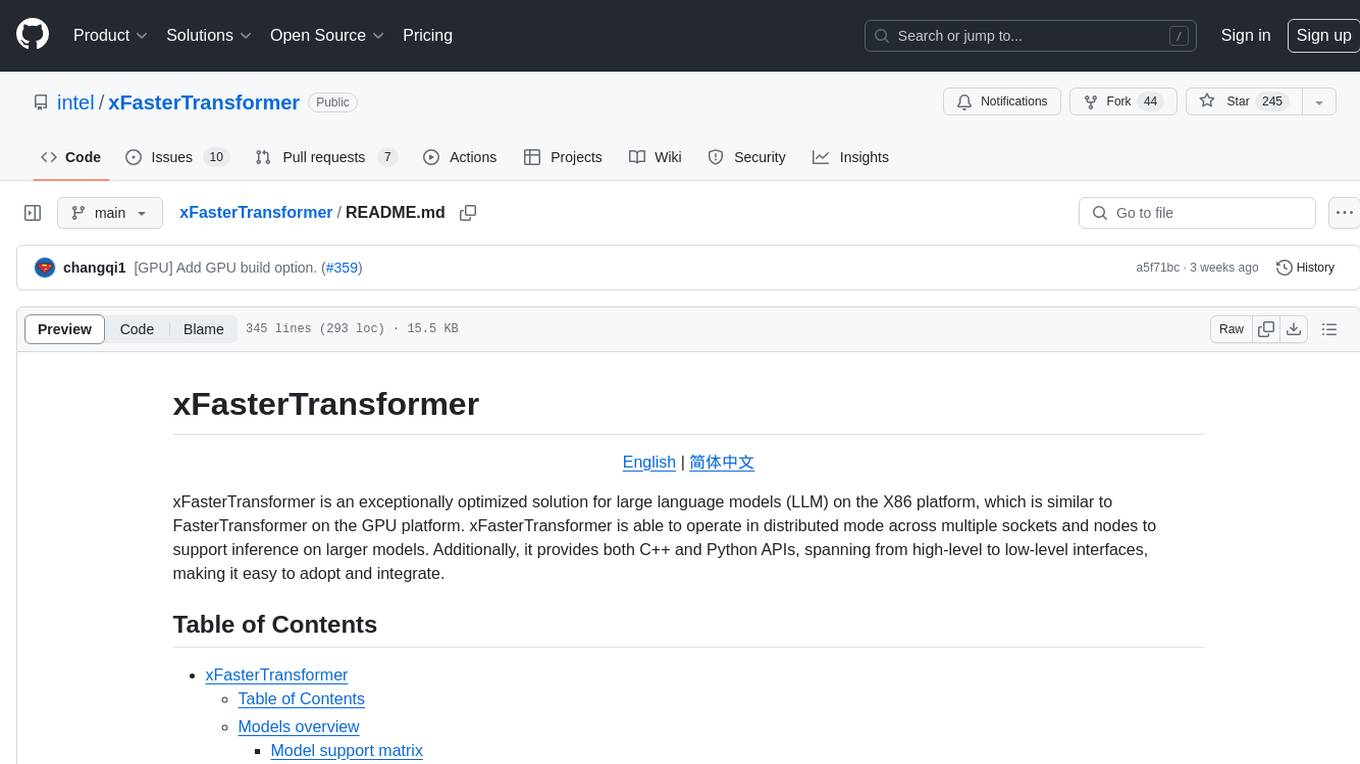
Task: Open the changqi1 author profile link
Action: (94, 268)
